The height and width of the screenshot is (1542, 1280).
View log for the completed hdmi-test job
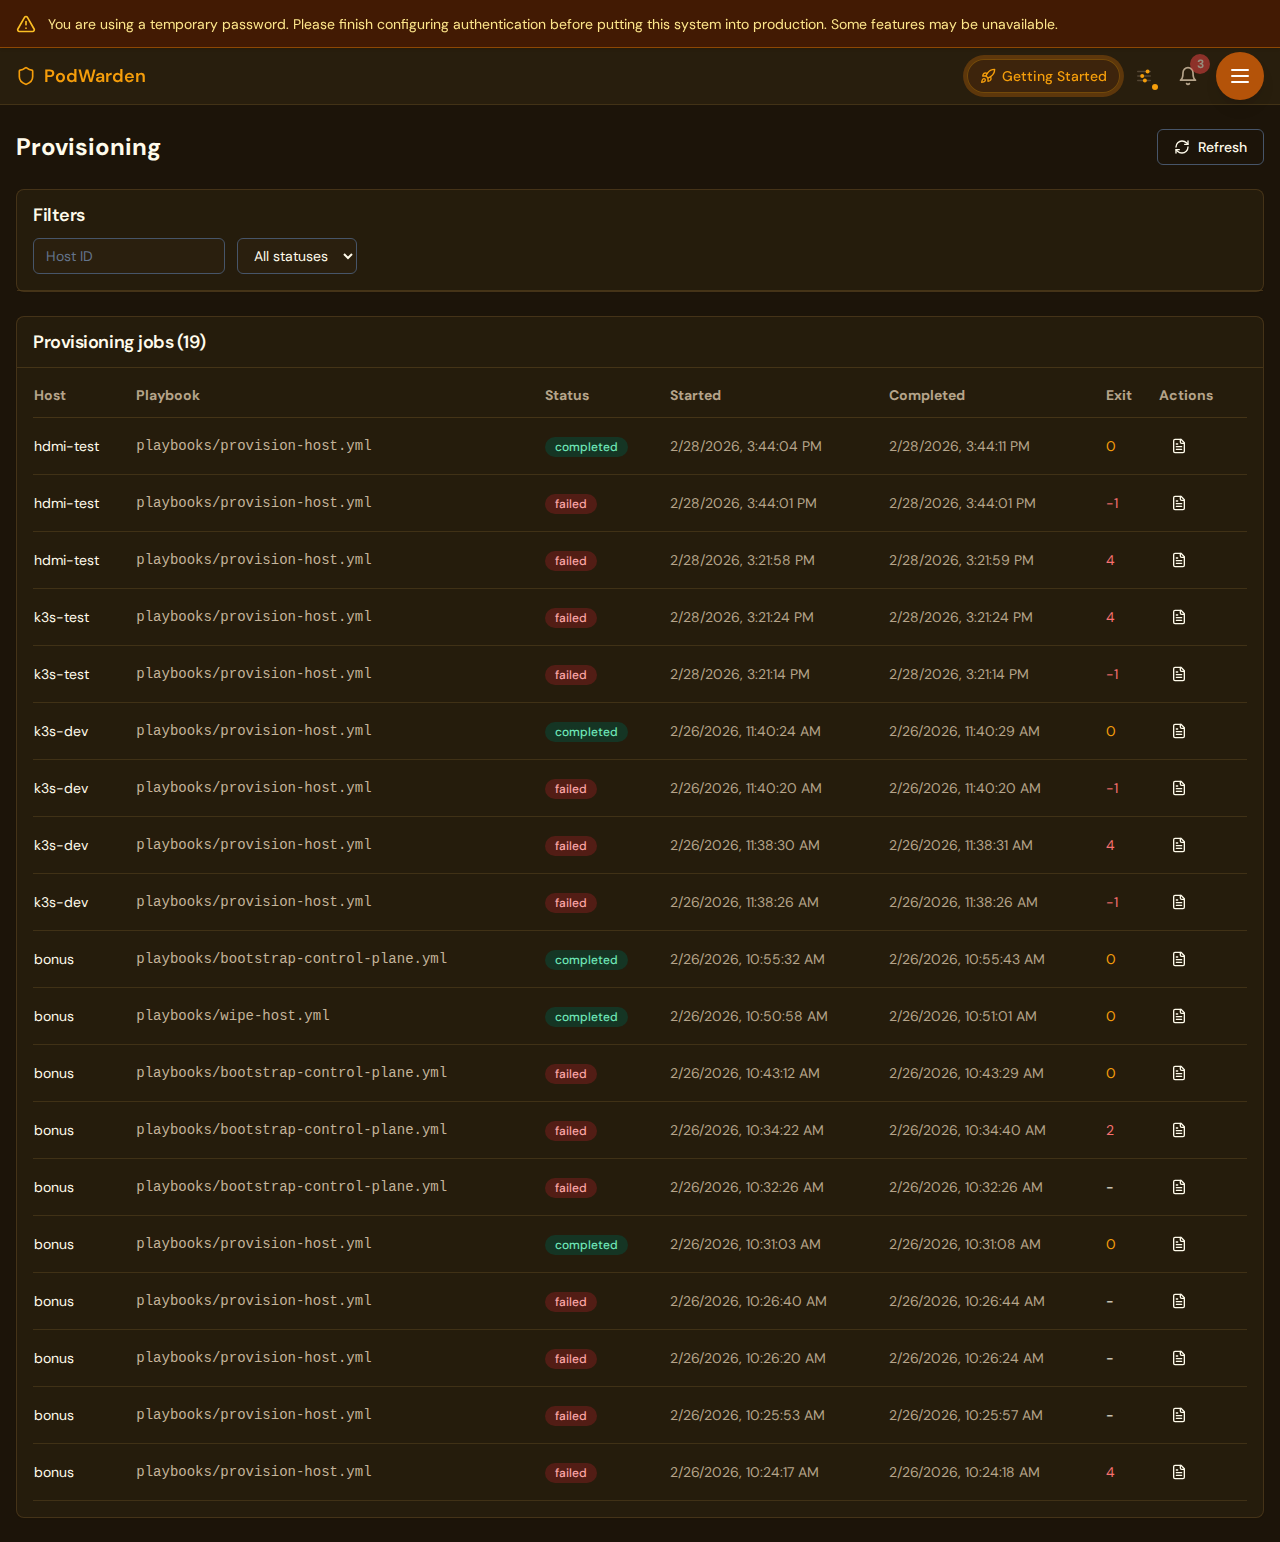pos(1178,446)
